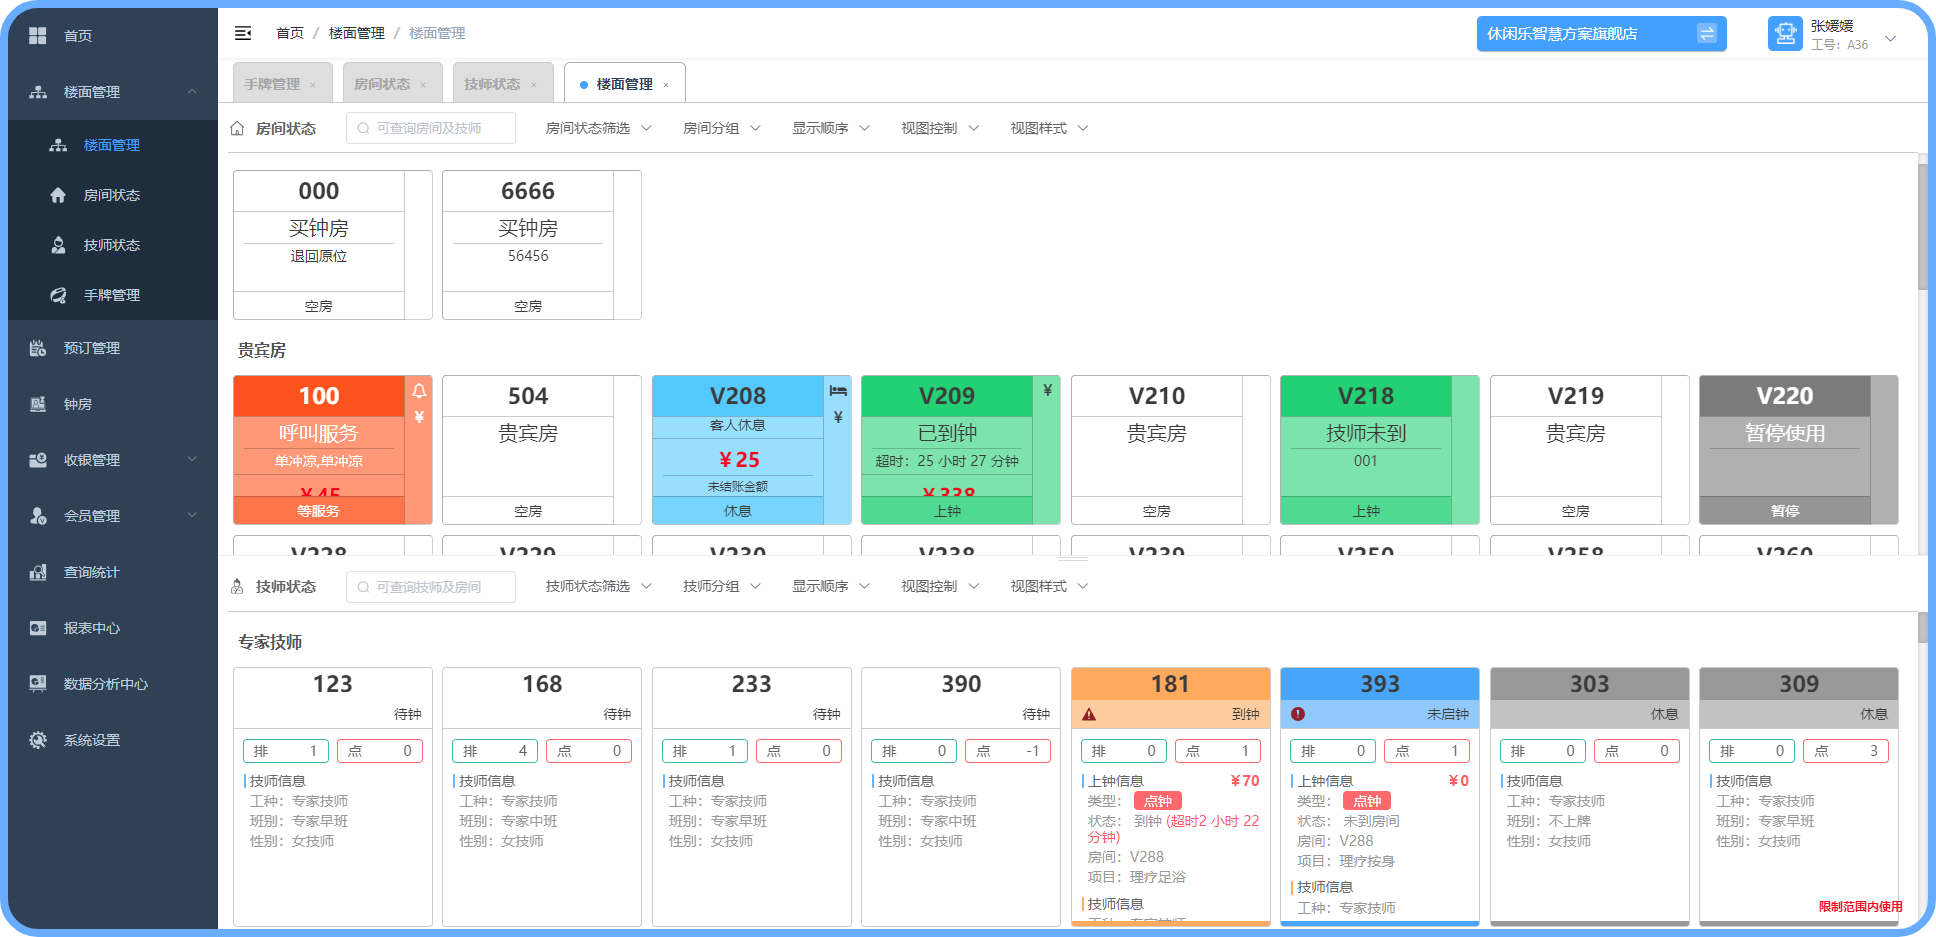Focus the 可查询房间及技师 search field
The height and width of the screenshot is (937, 1936).
(431, 128)
